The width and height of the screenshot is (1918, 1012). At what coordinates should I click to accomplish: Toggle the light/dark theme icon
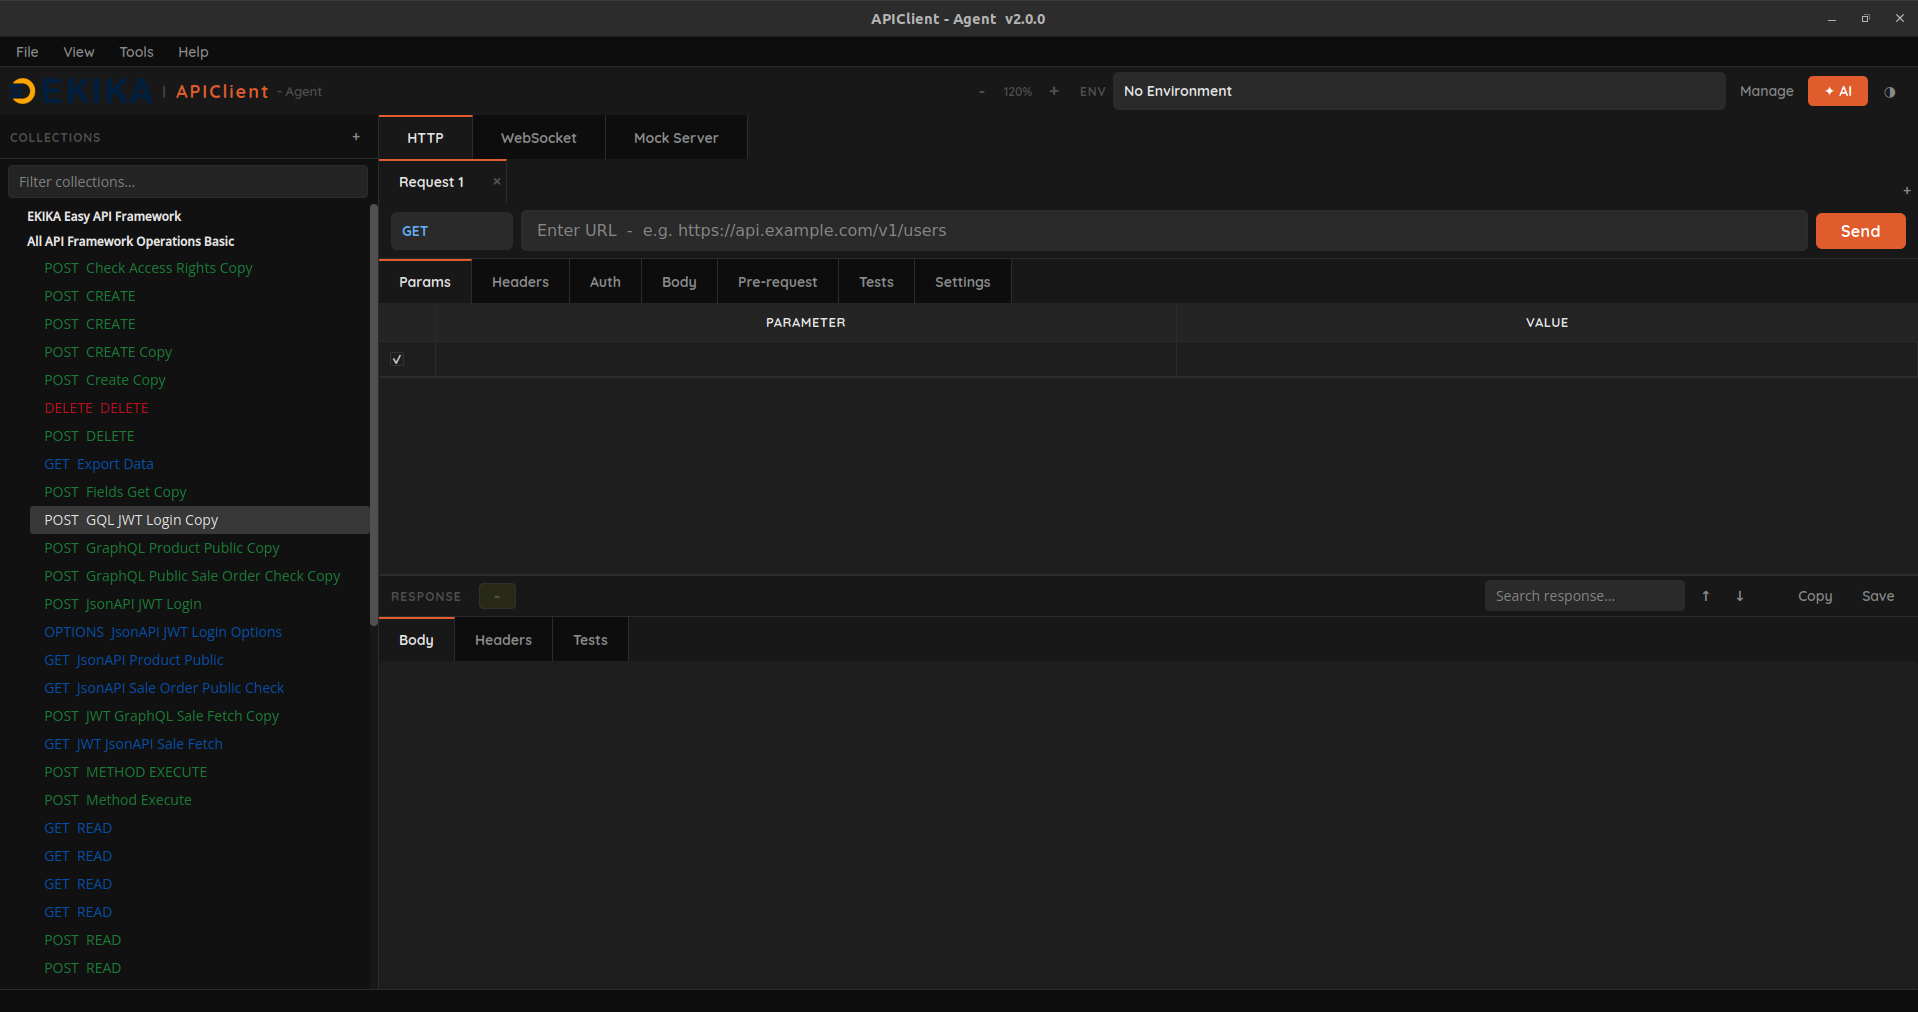[1889, 92]
